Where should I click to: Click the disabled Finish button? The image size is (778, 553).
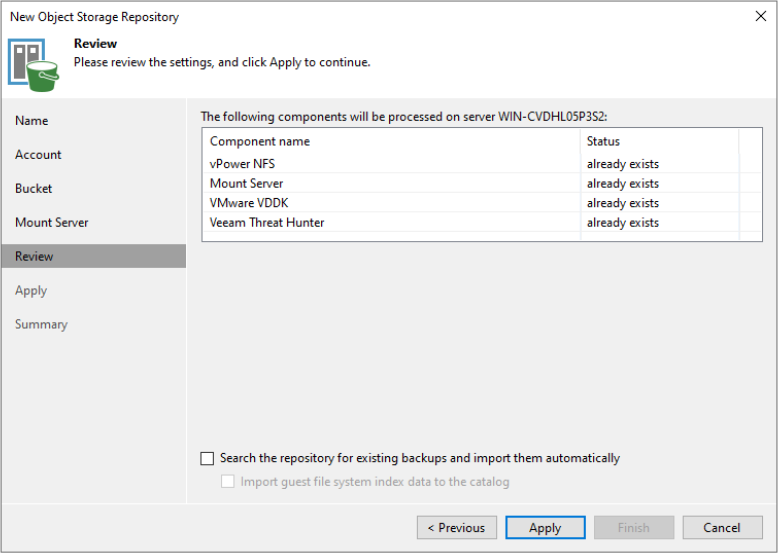point(634,527)
